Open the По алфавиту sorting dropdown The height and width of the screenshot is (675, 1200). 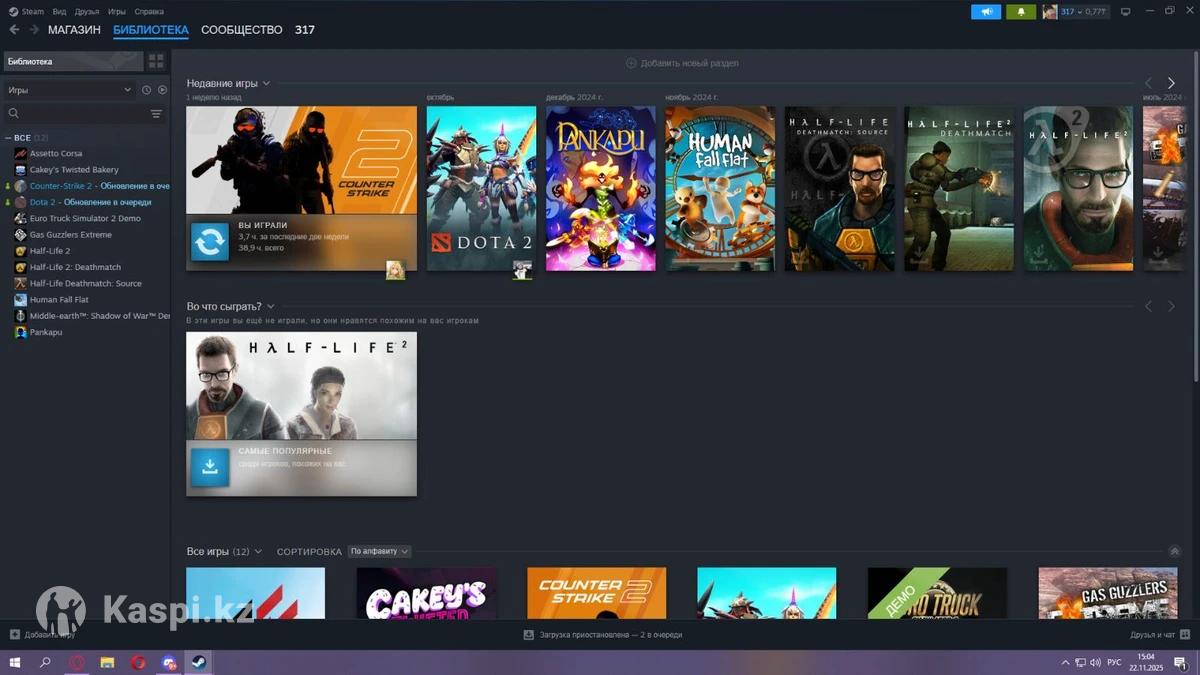(379, 551)
